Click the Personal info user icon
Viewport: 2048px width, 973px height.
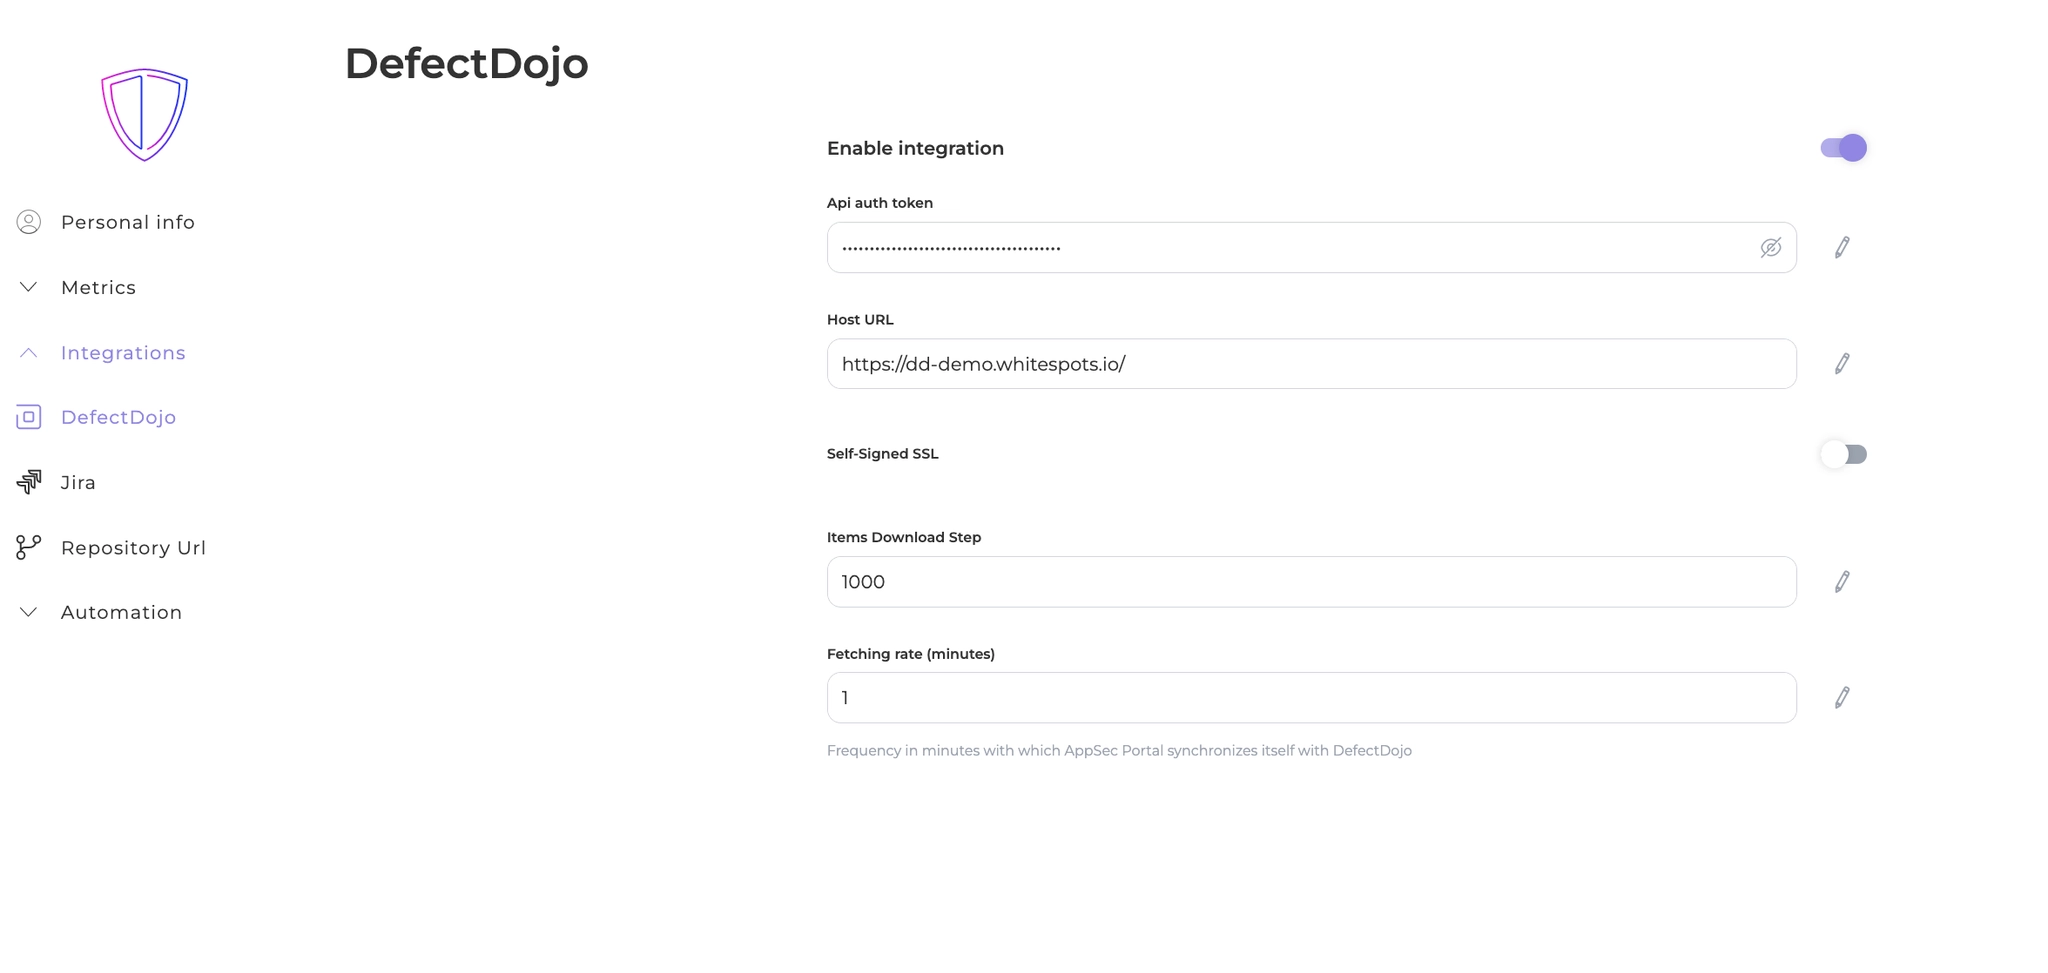(29, 222)
